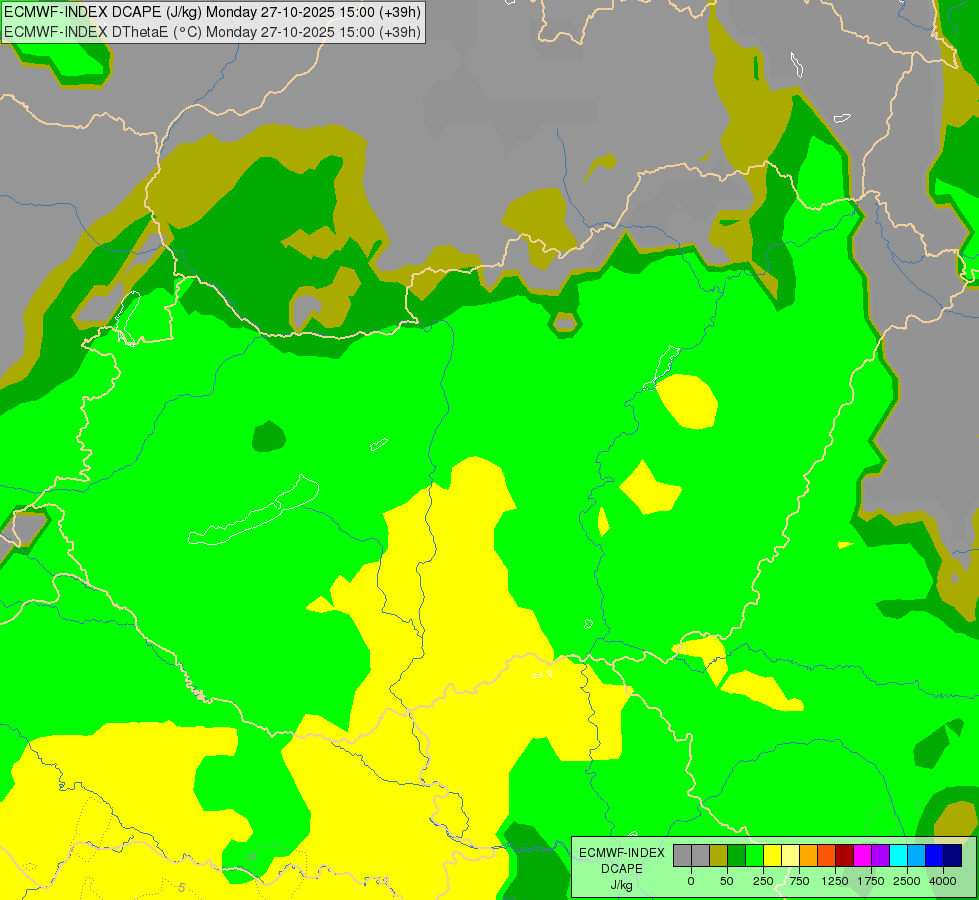Click the legend value 50

727,881
